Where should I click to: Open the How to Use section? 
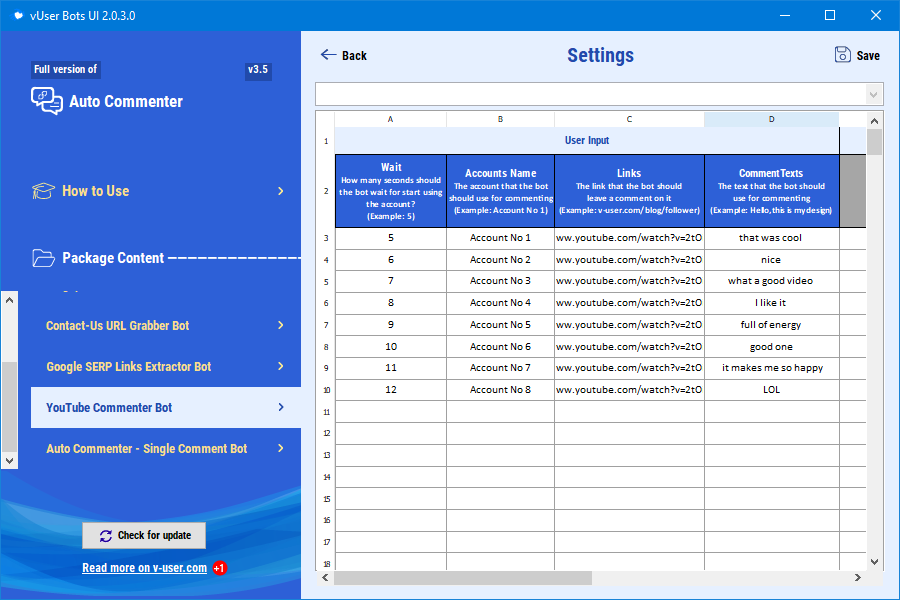tap(158, 191)
